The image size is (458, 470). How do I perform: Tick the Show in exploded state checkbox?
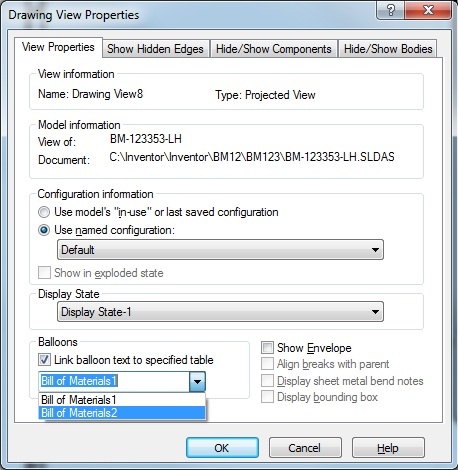click(44, 273)
